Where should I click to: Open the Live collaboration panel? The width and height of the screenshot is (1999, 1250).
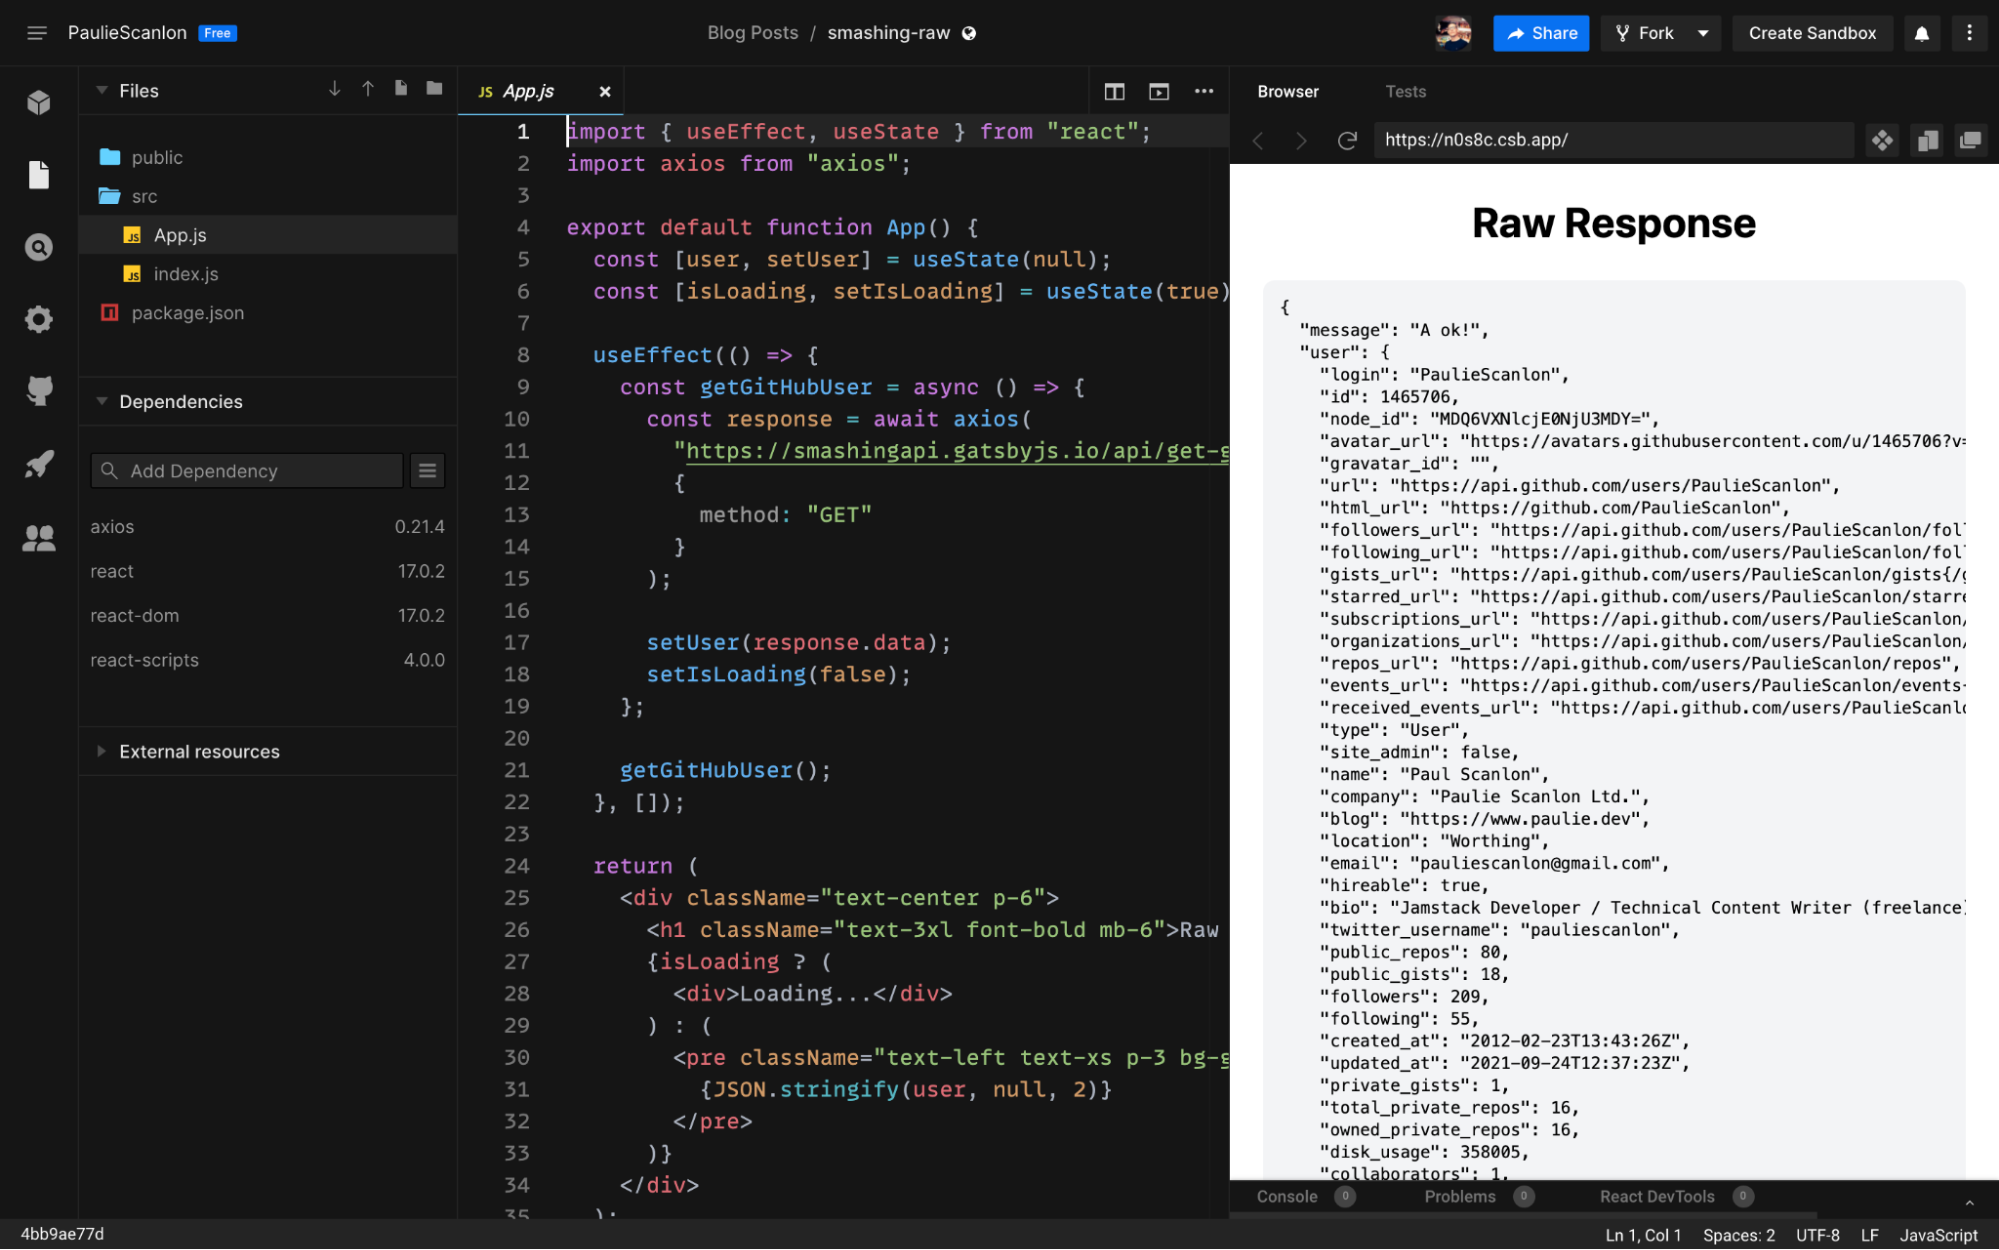click(38, 538)
